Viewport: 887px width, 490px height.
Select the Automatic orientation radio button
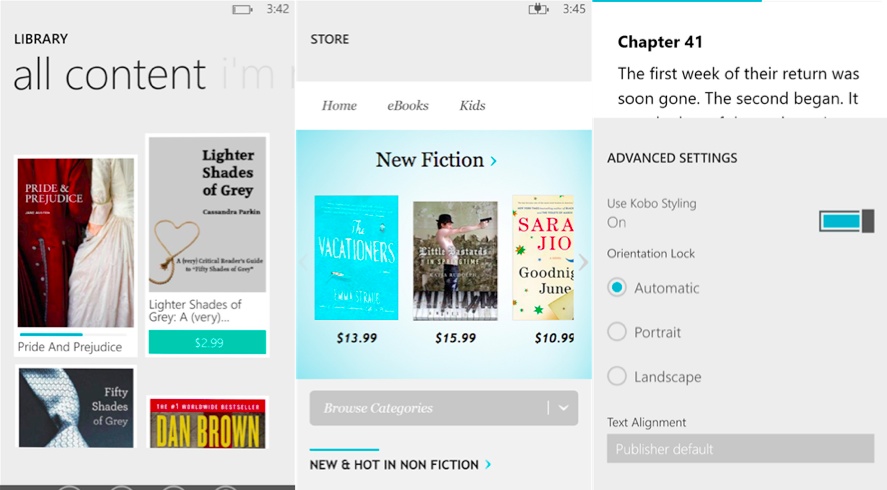coord(617,287)
